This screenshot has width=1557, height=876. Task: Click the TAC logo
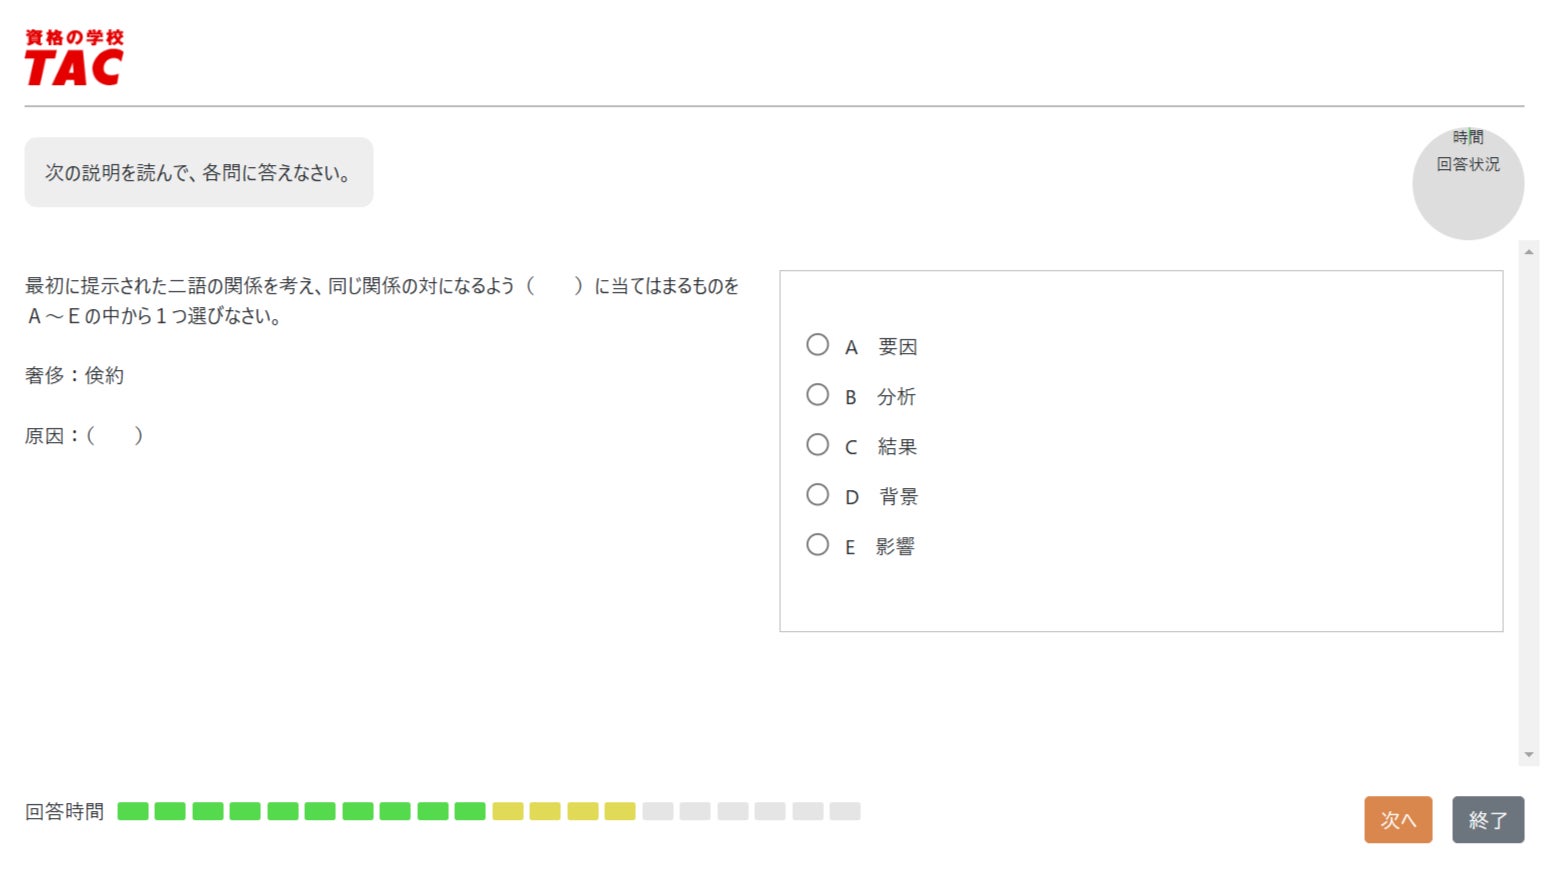74,58
